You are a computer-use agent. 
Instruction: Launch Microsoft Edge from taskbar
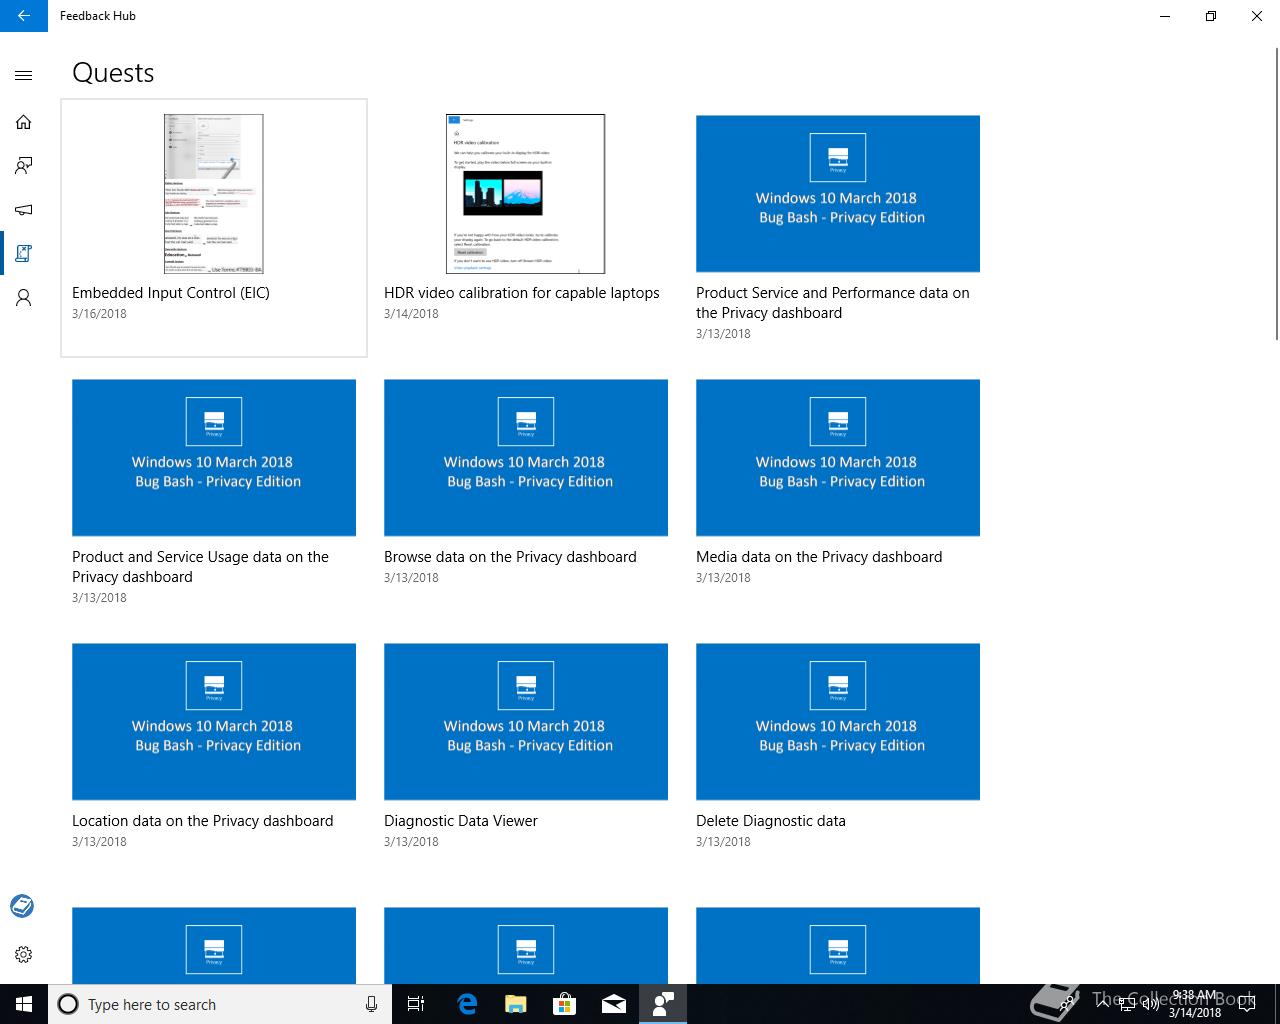pyautogui.click(x=466, y=1004)
